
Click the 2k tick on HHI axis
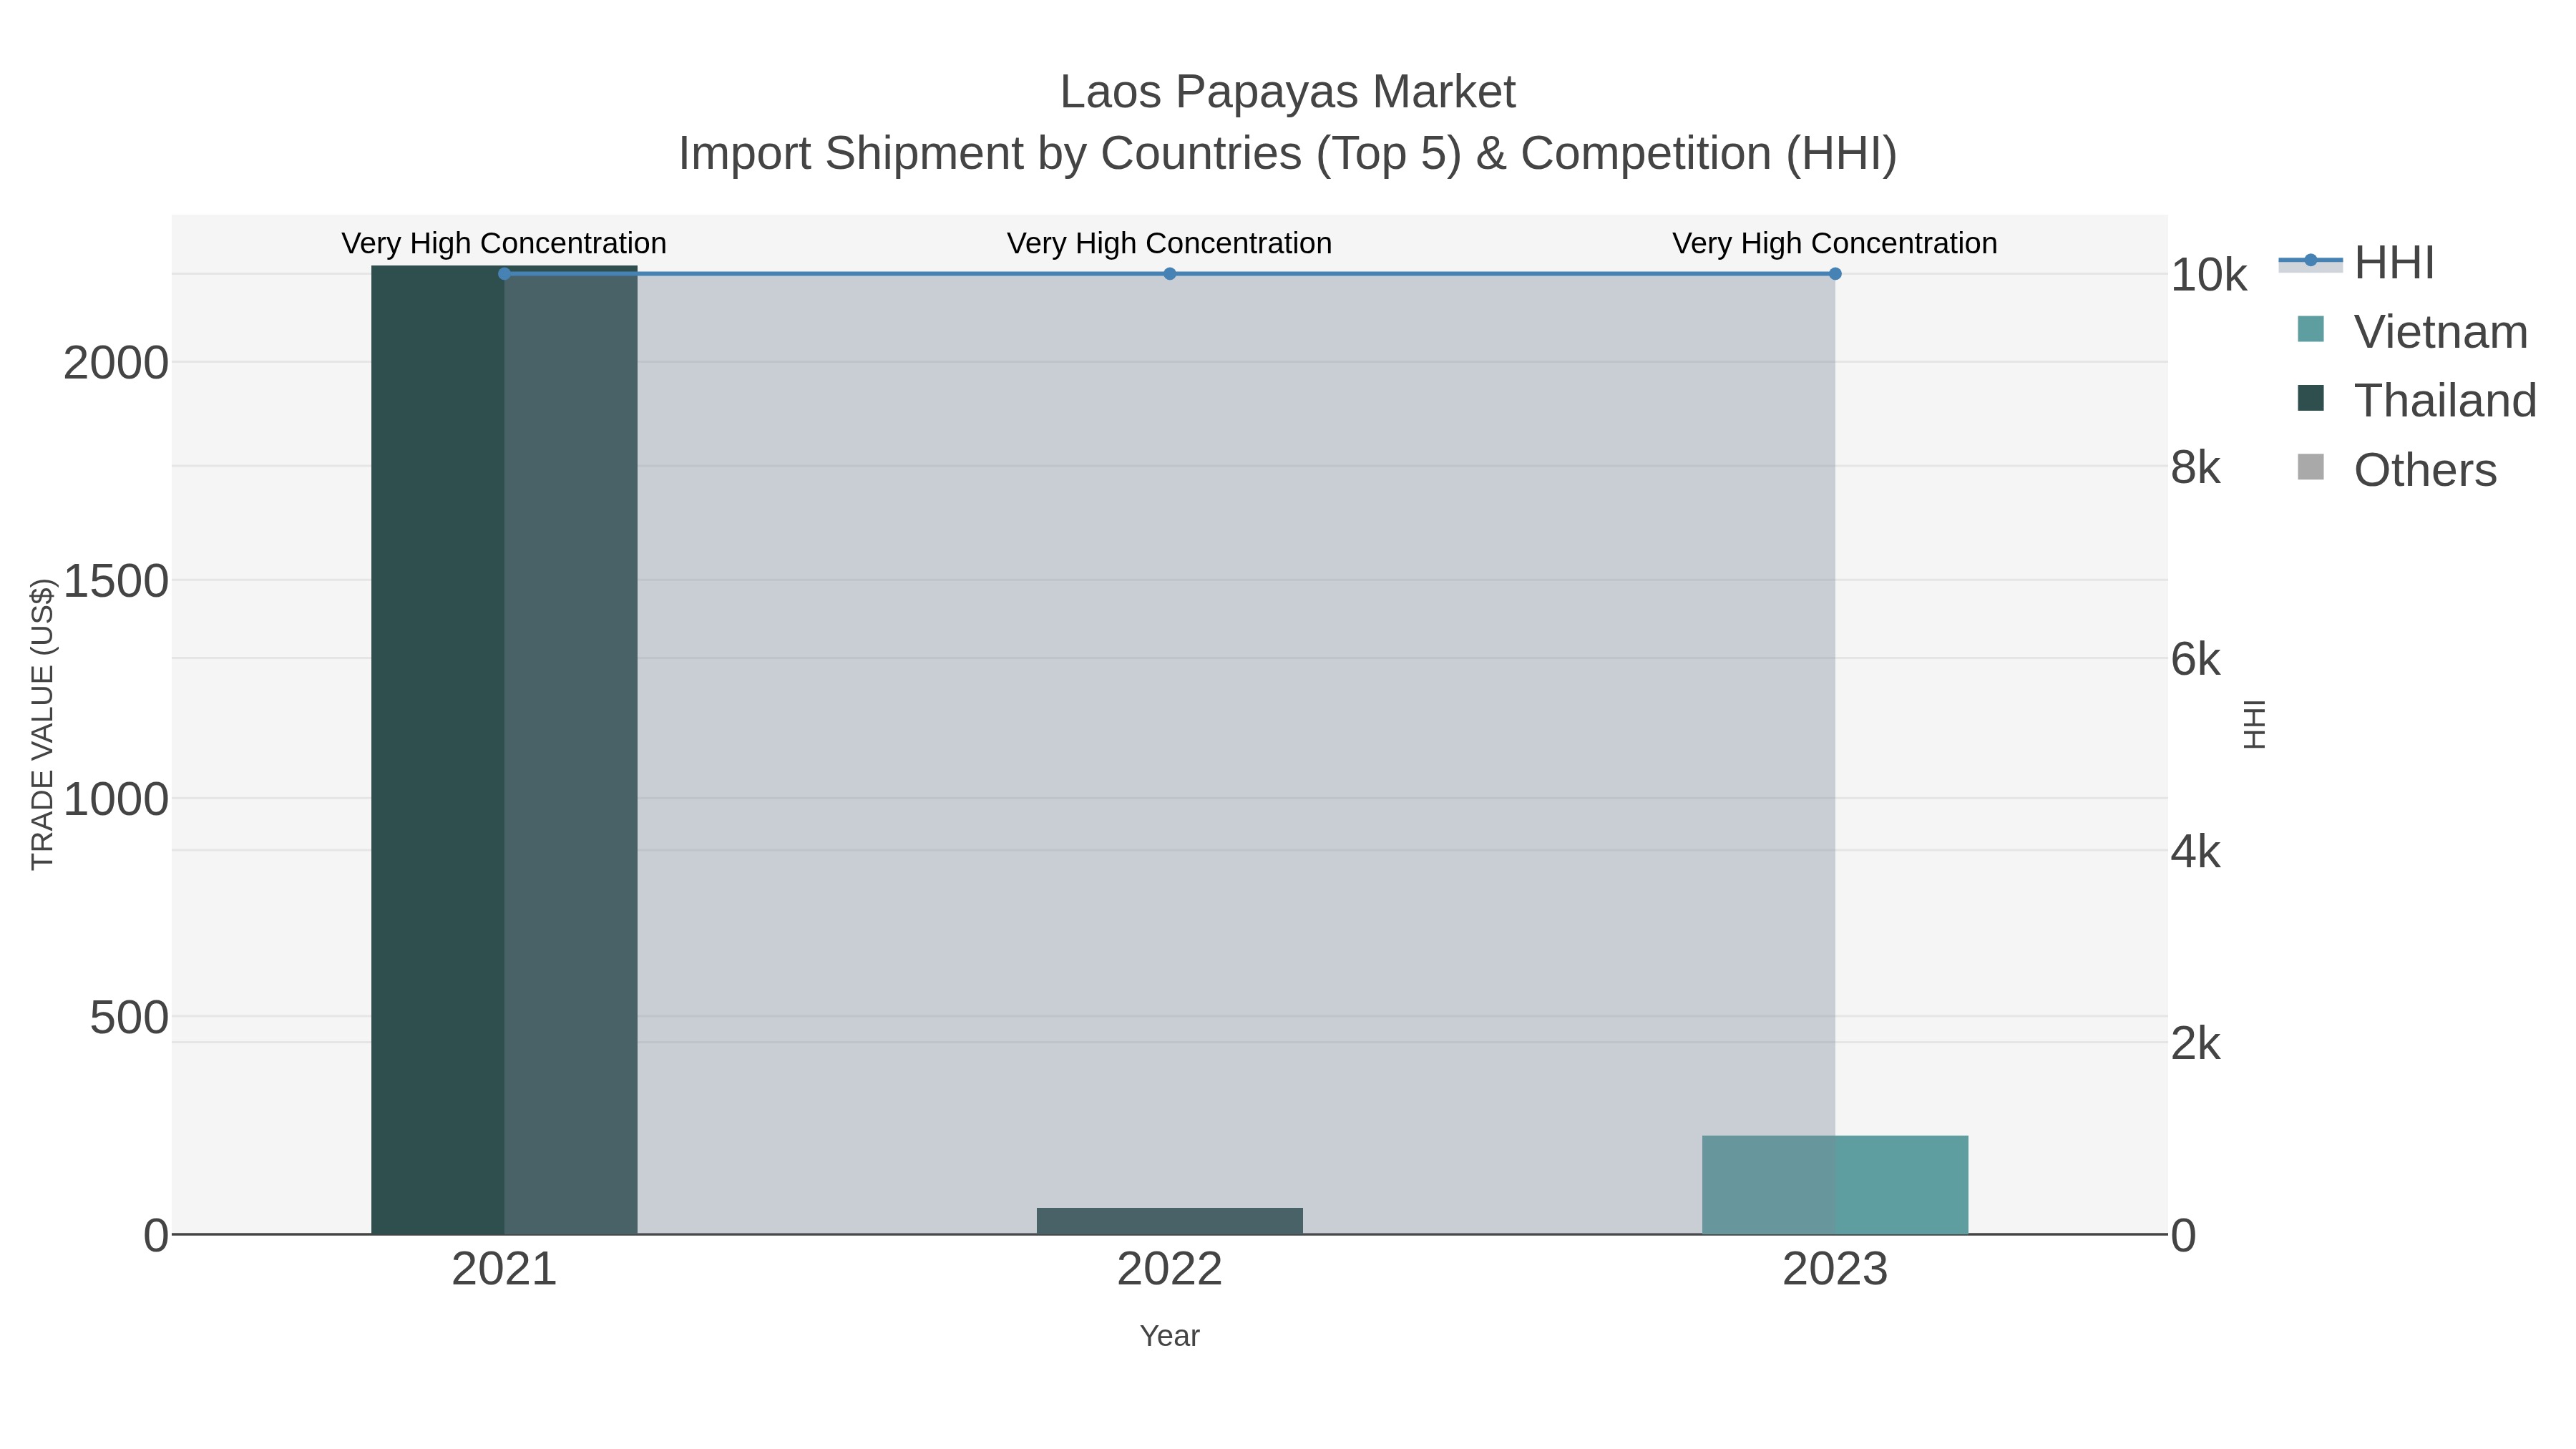[2195, 1044]
